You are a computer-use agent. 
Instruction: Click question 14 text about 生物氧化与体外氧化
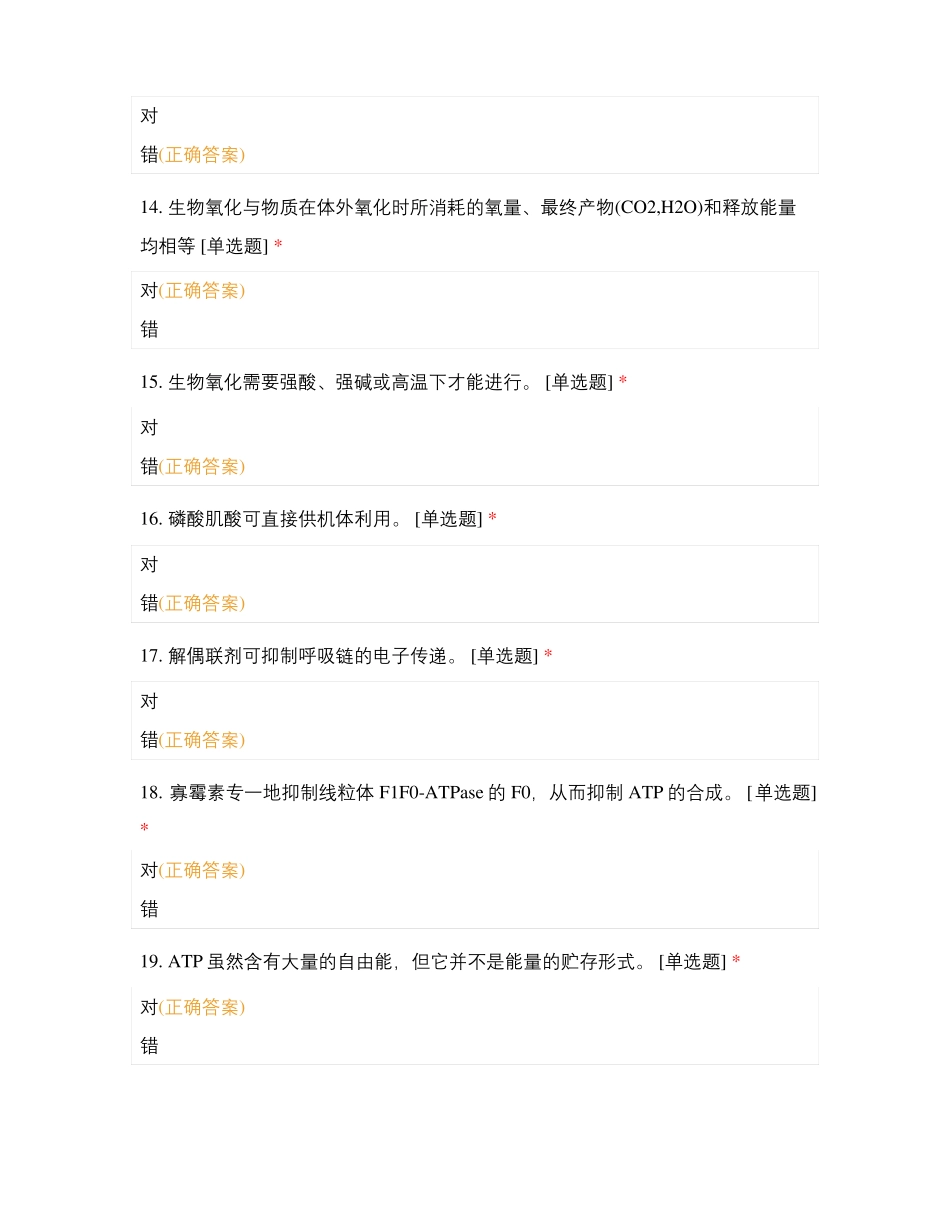tap(468, 208)
